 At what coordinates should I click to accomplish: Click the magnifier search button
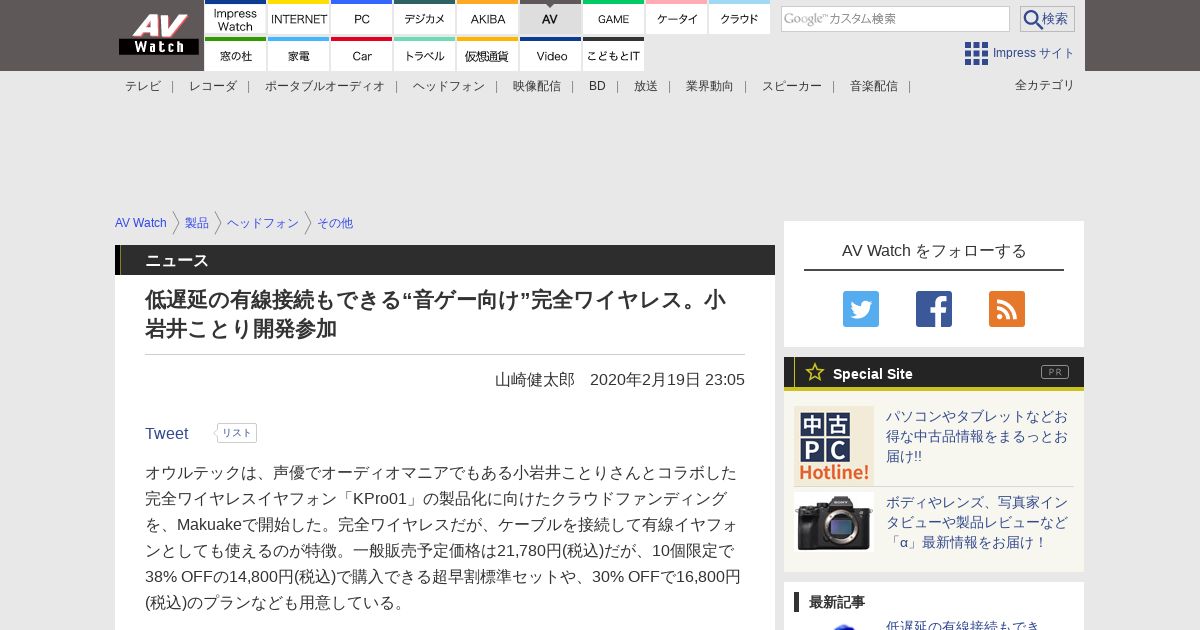pos(1047,19)
